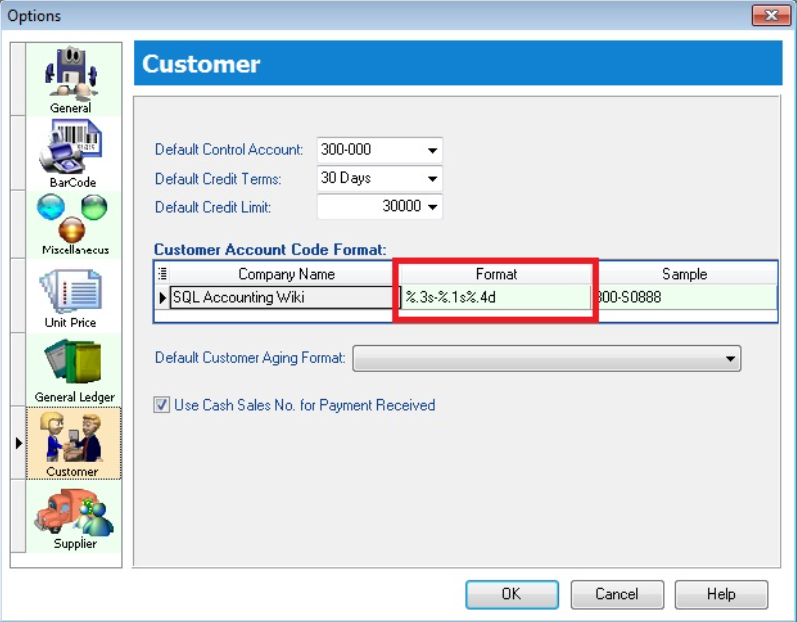Open the General options page icon

click(73, 79)
